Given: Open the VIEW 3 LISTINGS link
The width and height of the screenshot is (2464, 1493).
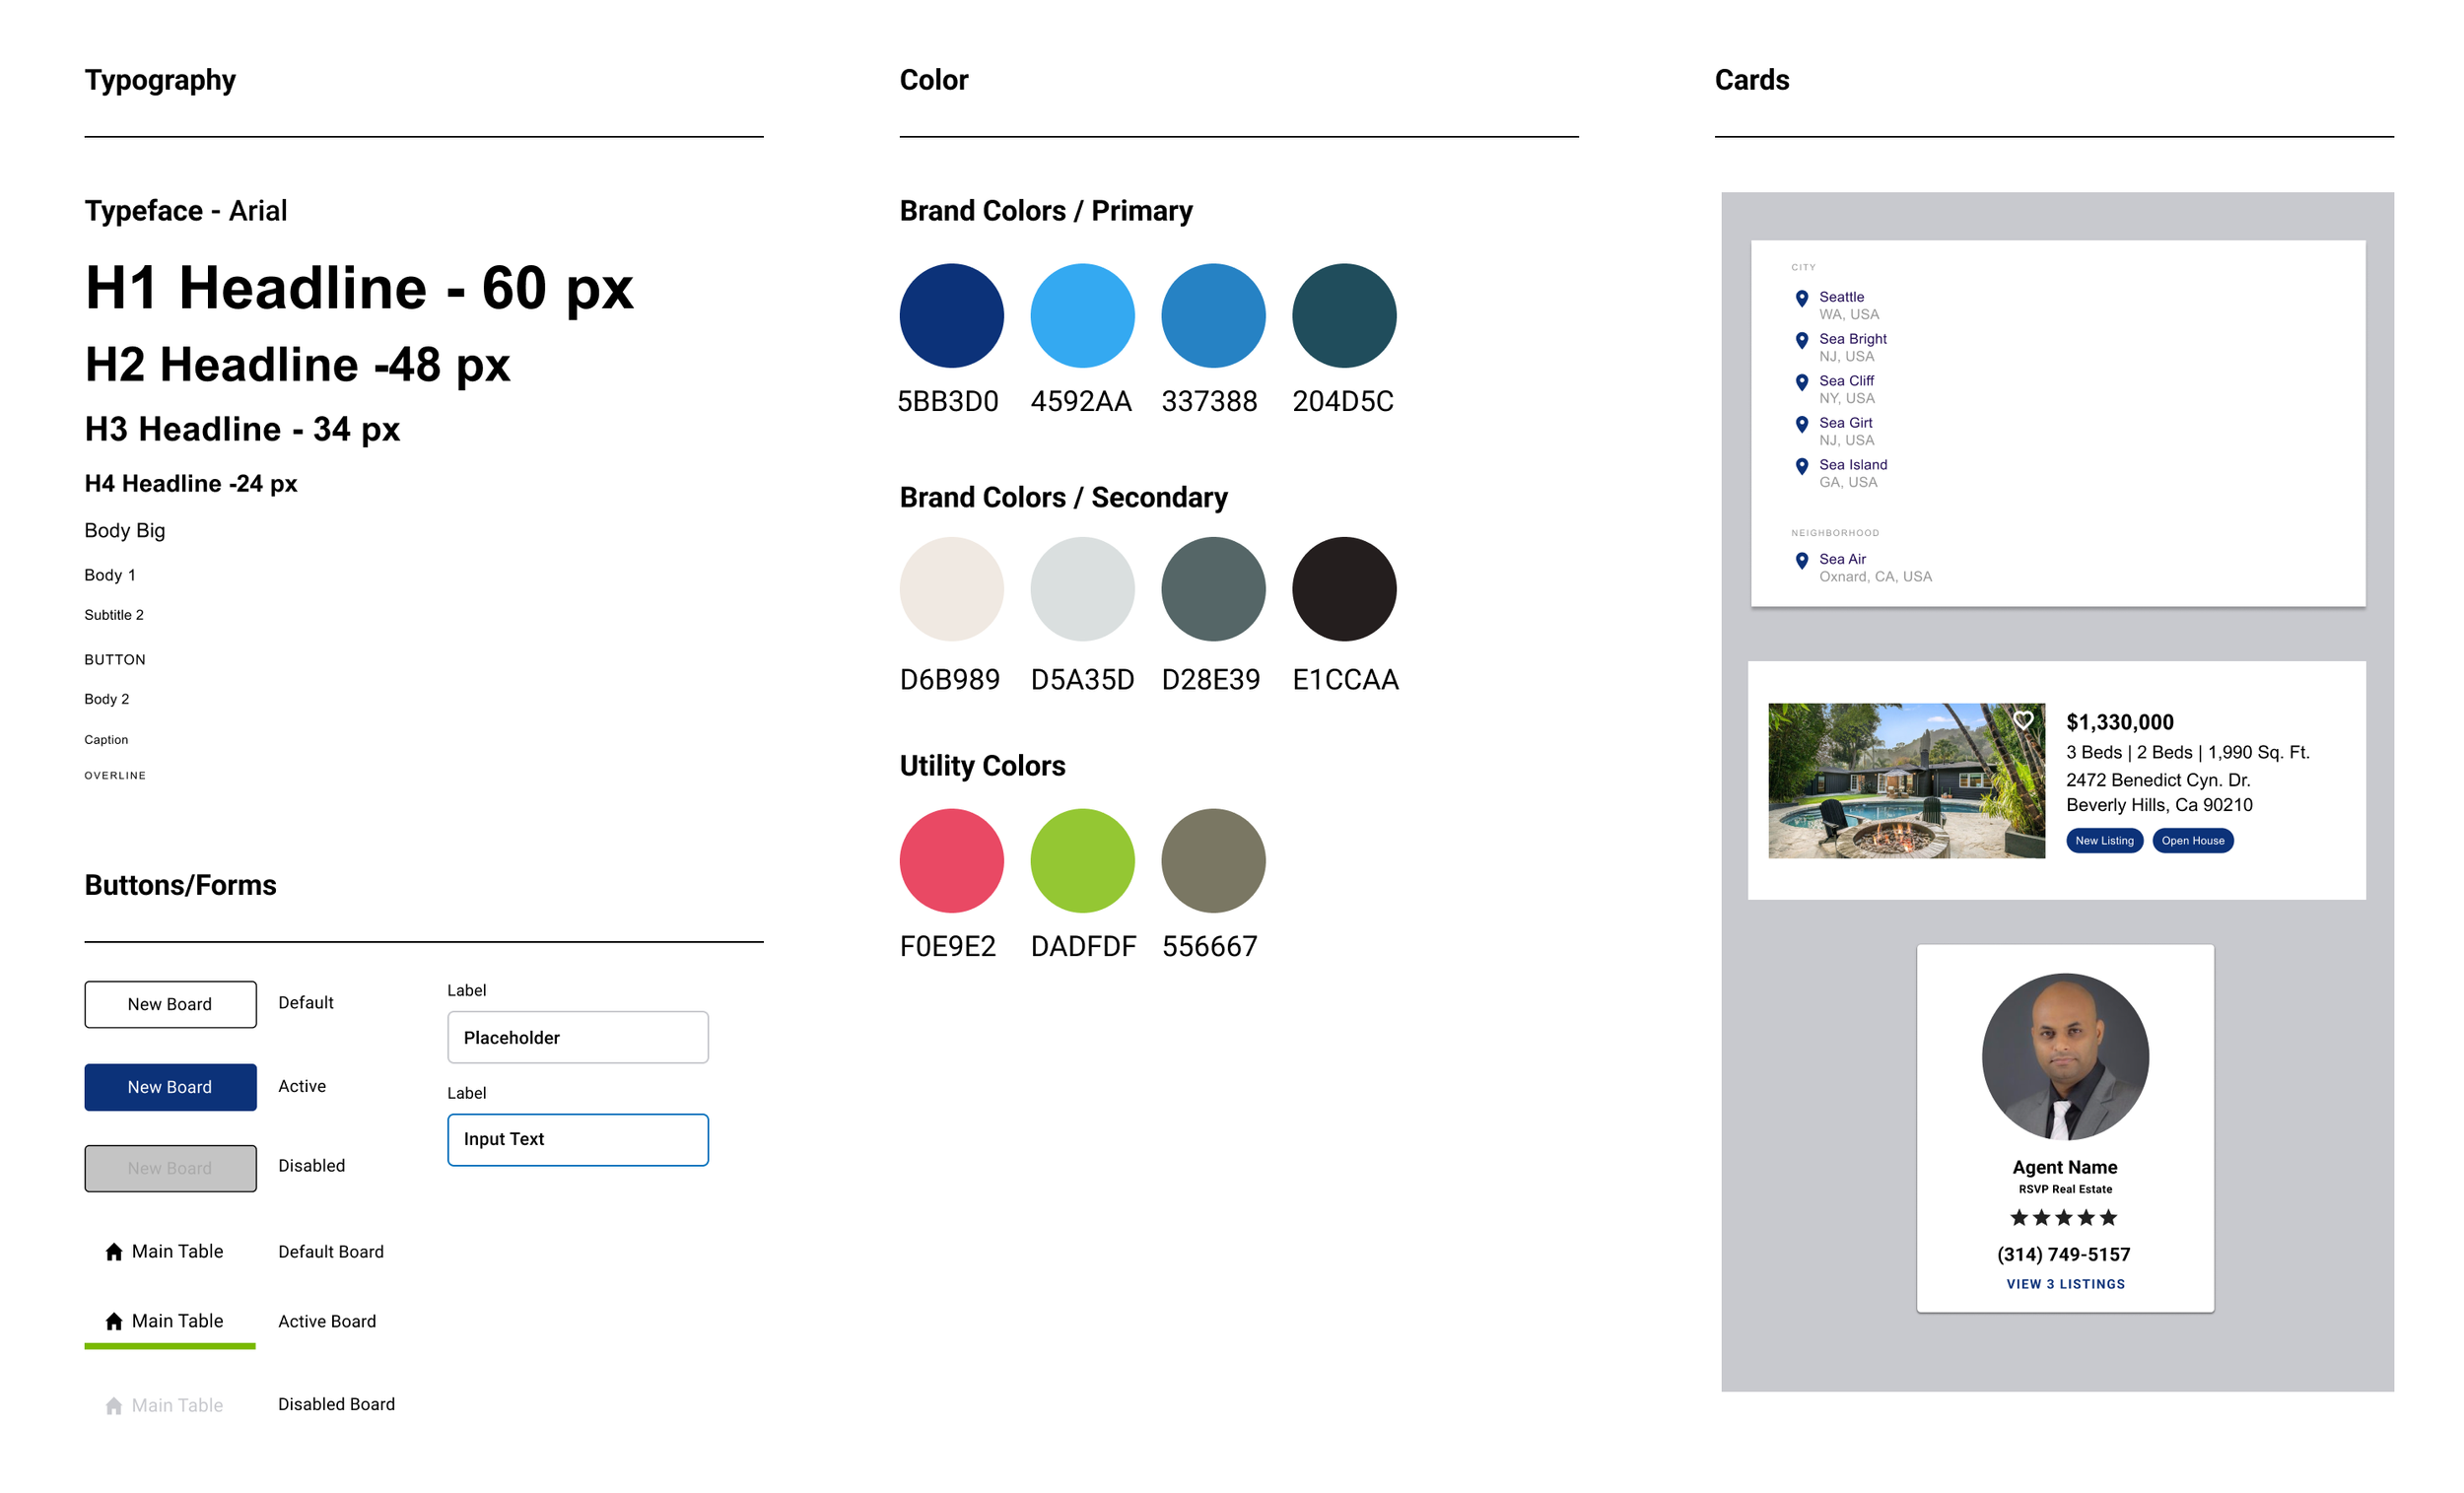Looking at the screenshot, I should point(2065,1283).
